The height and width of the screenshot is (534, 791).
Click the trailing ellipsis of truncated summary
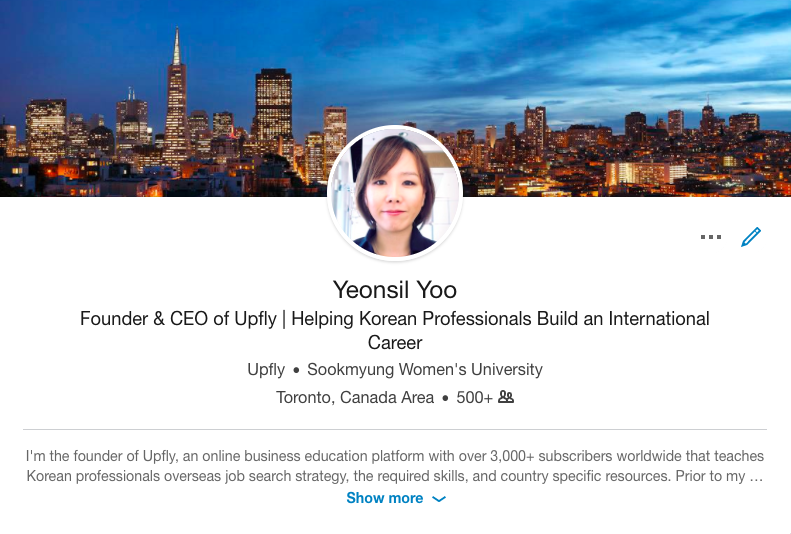pos(756,477)
